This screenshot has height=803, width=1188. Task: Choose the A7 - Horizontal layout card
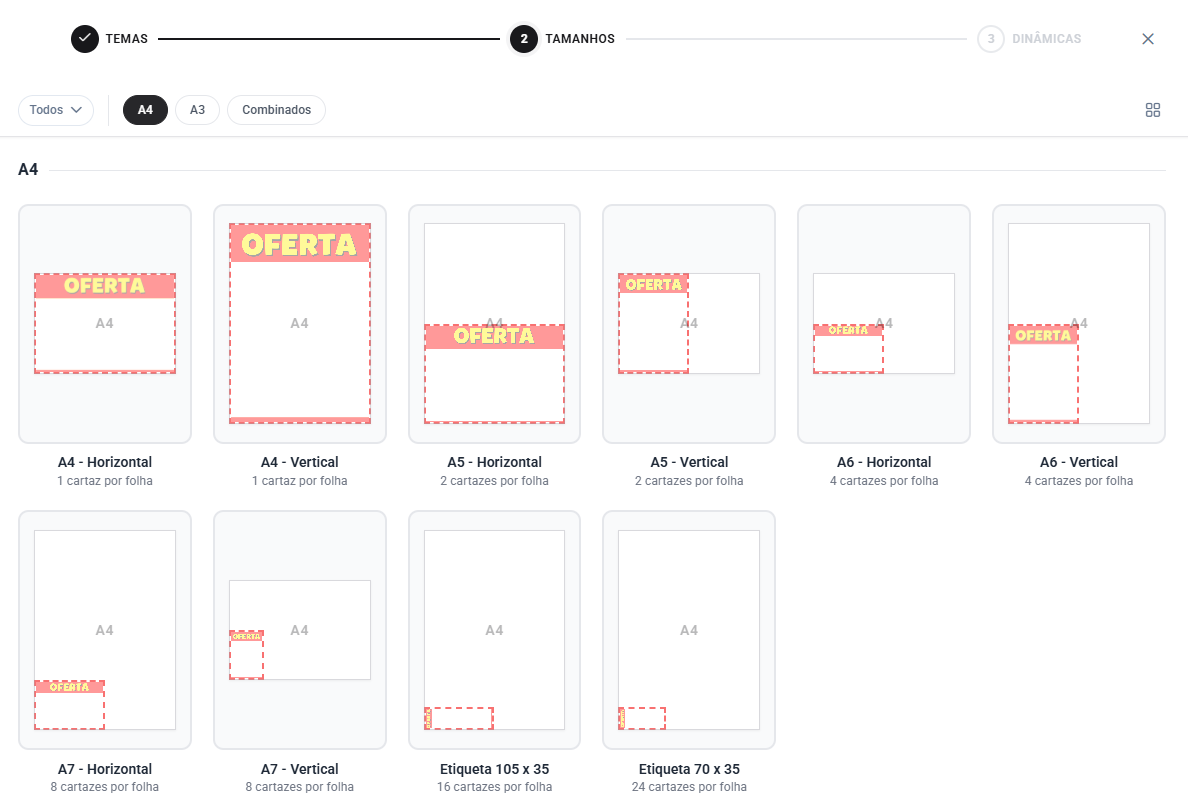point(105,630)
